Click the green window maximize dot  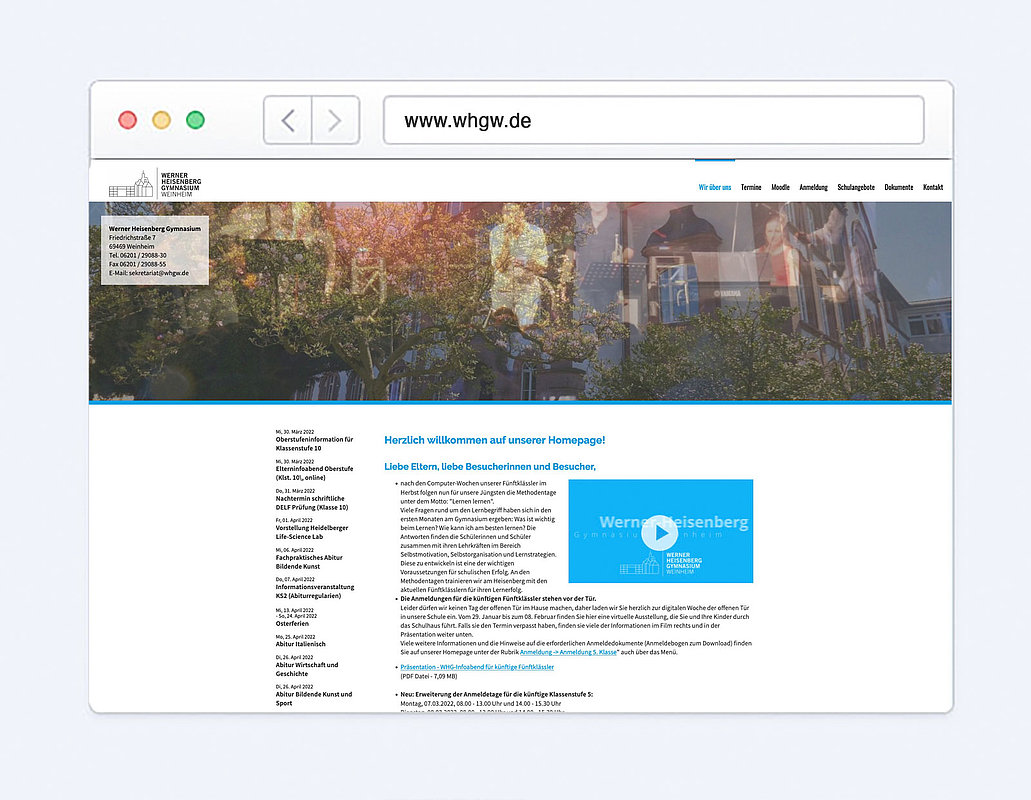(195, 120)
